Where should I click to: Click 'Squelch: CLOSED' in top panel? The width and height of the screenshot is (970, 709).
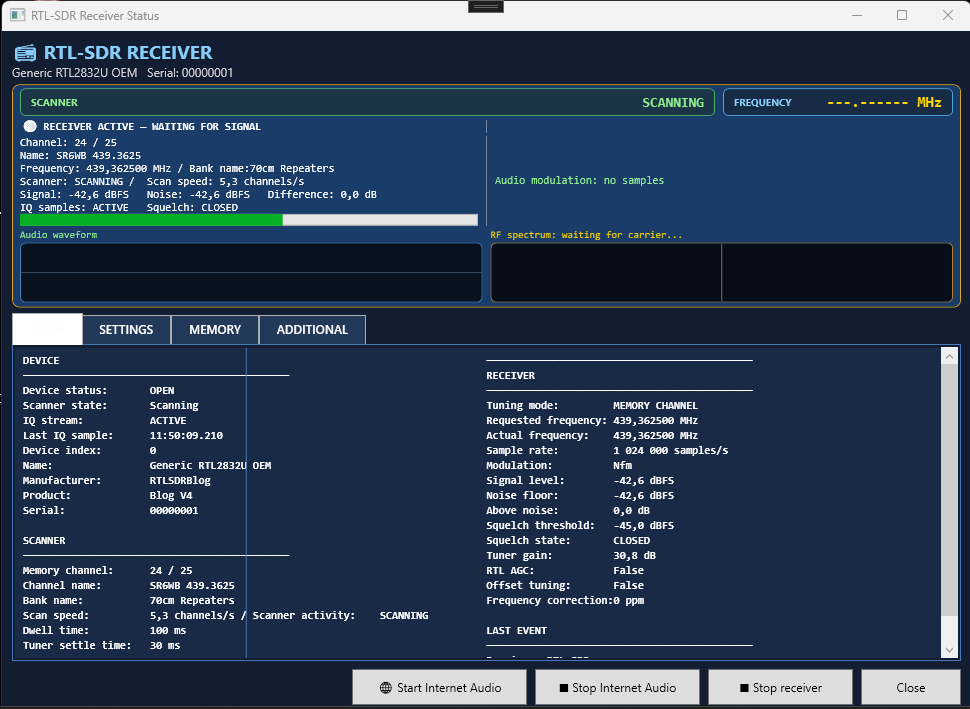click(192, 208)
